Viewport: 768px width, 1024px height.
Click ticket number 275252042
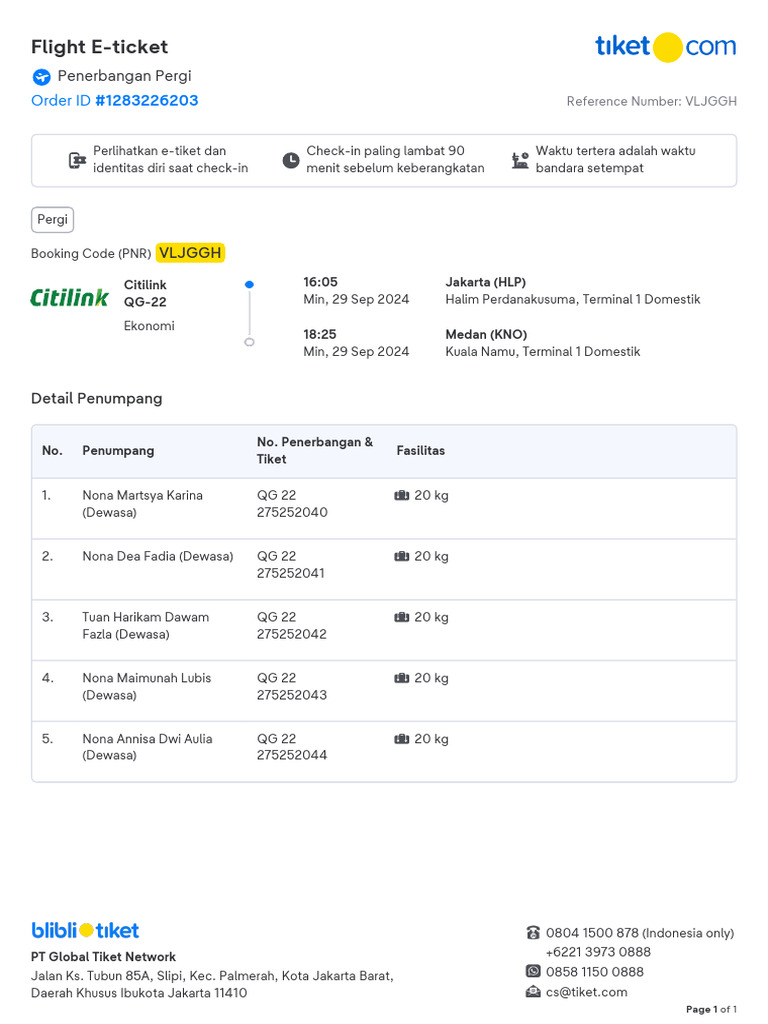click(x=292, y=634)
